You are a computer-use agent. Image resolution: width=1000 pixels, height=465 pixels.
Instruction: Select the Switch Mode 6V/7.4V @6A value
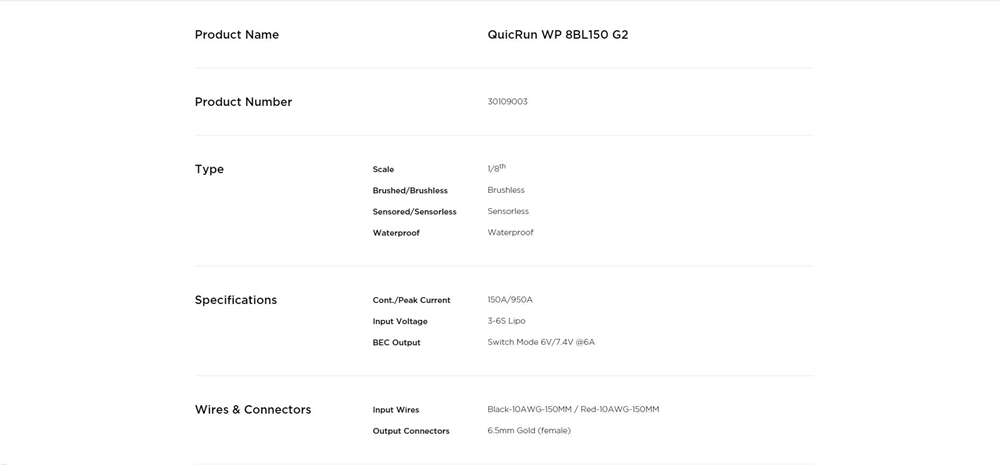(x=541, y=342)
